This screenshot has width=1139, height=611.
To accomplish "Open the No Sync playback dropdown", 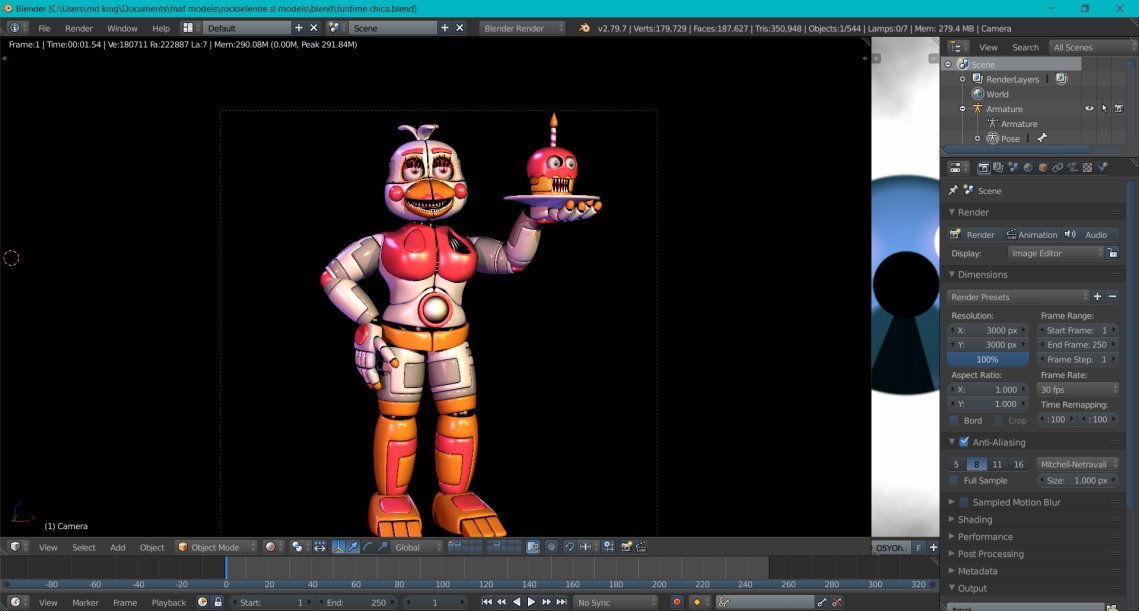I will pyautogui.click(x=615, y=602).
